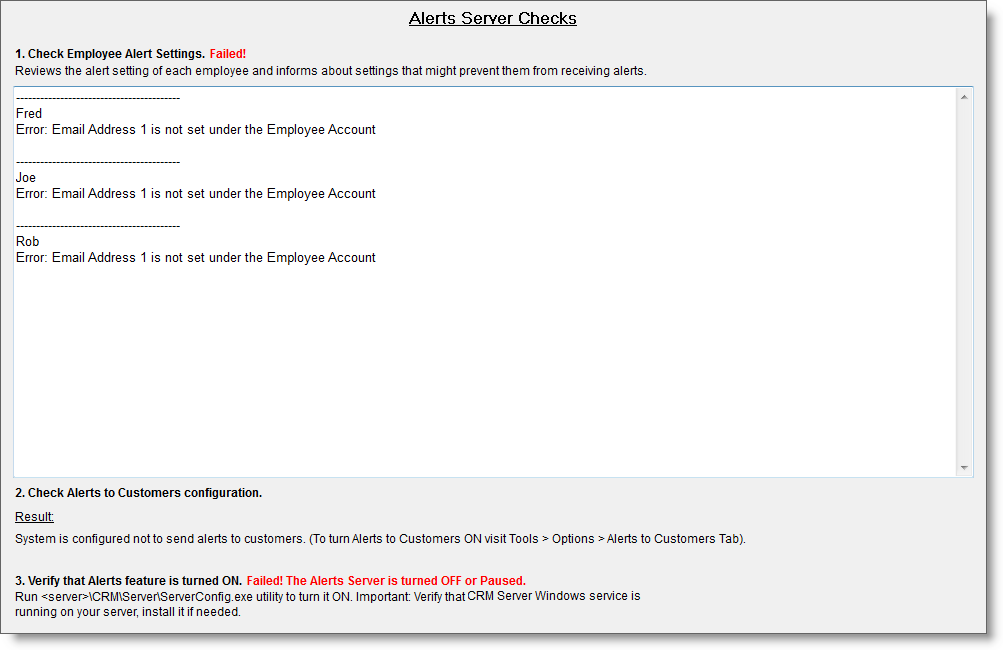Select the name 'Joe' in results
The width and height of the screenshot is (1003, 650).
(x=26, y=178)
